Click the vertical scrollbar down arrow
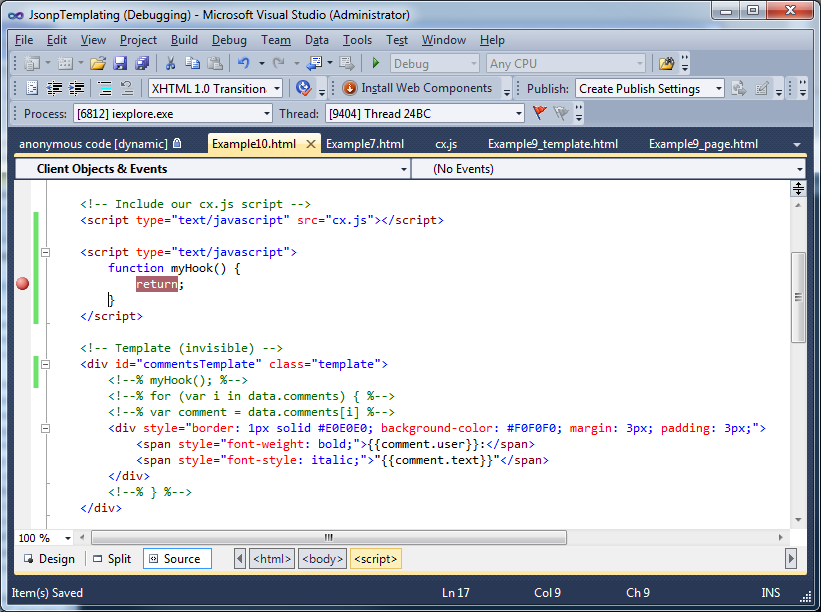This screenshot has height=612, width=821. tap(798, 520)
